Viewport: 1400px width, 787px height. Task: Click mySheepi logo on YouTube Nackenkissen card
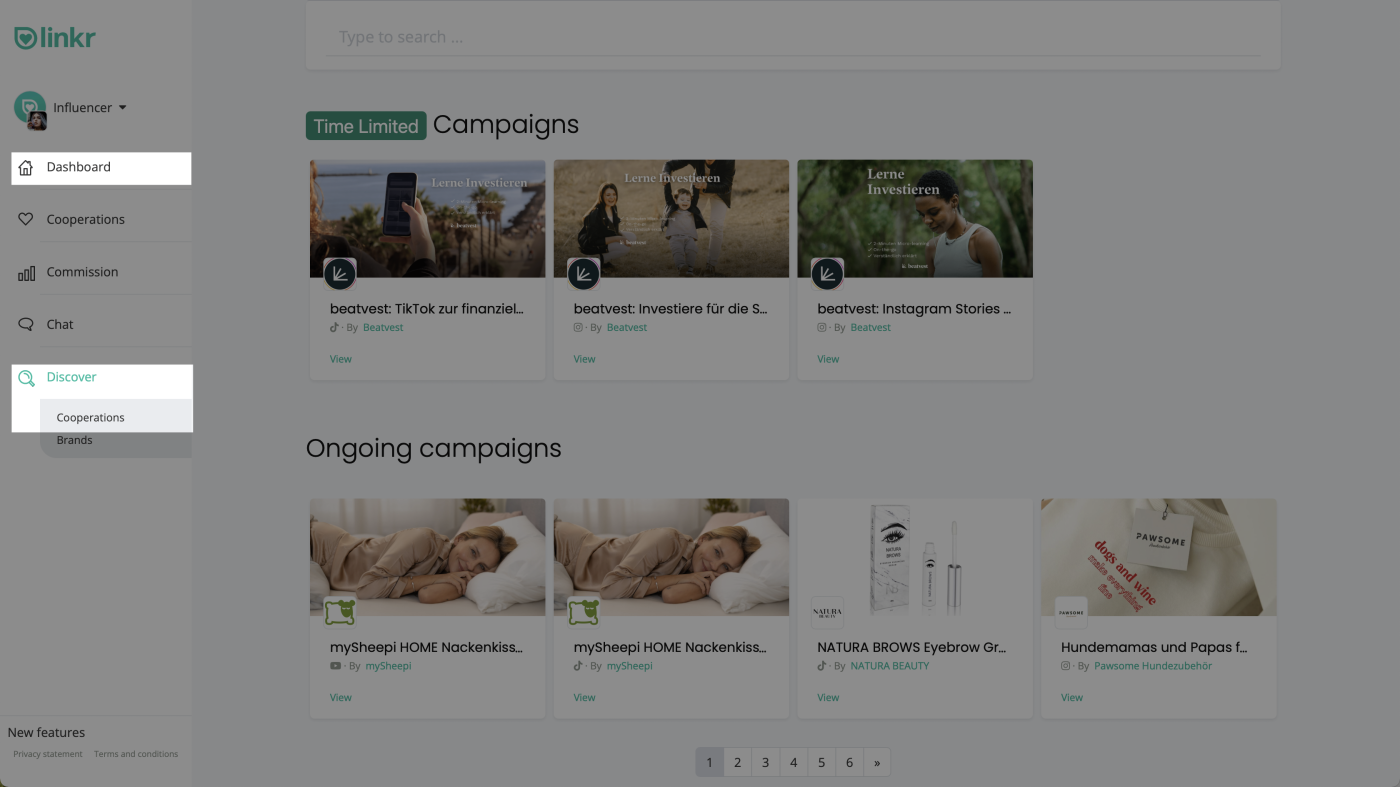click(340, 612)
